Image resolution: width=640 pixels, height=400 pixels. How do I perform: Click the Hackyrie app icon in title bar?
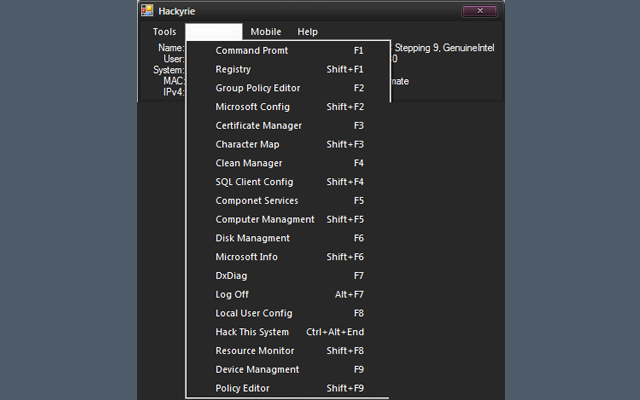pos(147,11)
